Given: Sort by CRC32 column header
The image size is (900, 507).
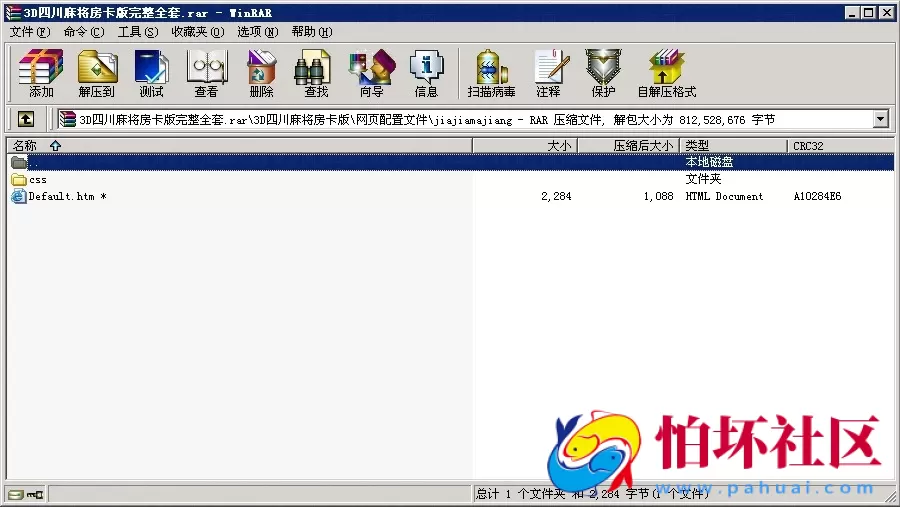Looking at the screenshot, I should 840,146.
